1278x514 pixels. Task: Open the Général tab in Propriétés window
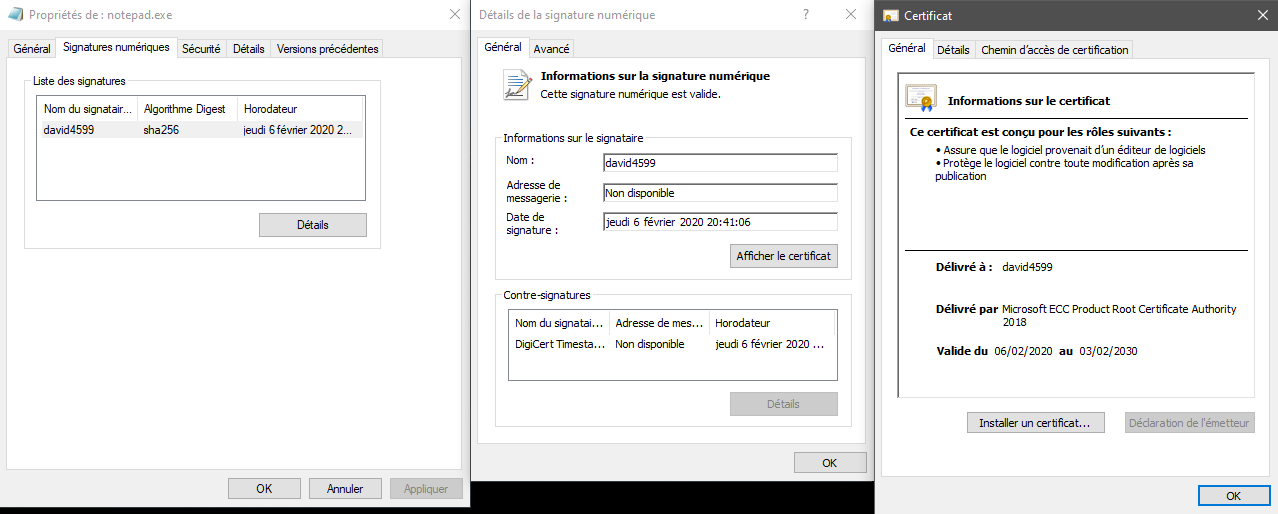[32, 48]
